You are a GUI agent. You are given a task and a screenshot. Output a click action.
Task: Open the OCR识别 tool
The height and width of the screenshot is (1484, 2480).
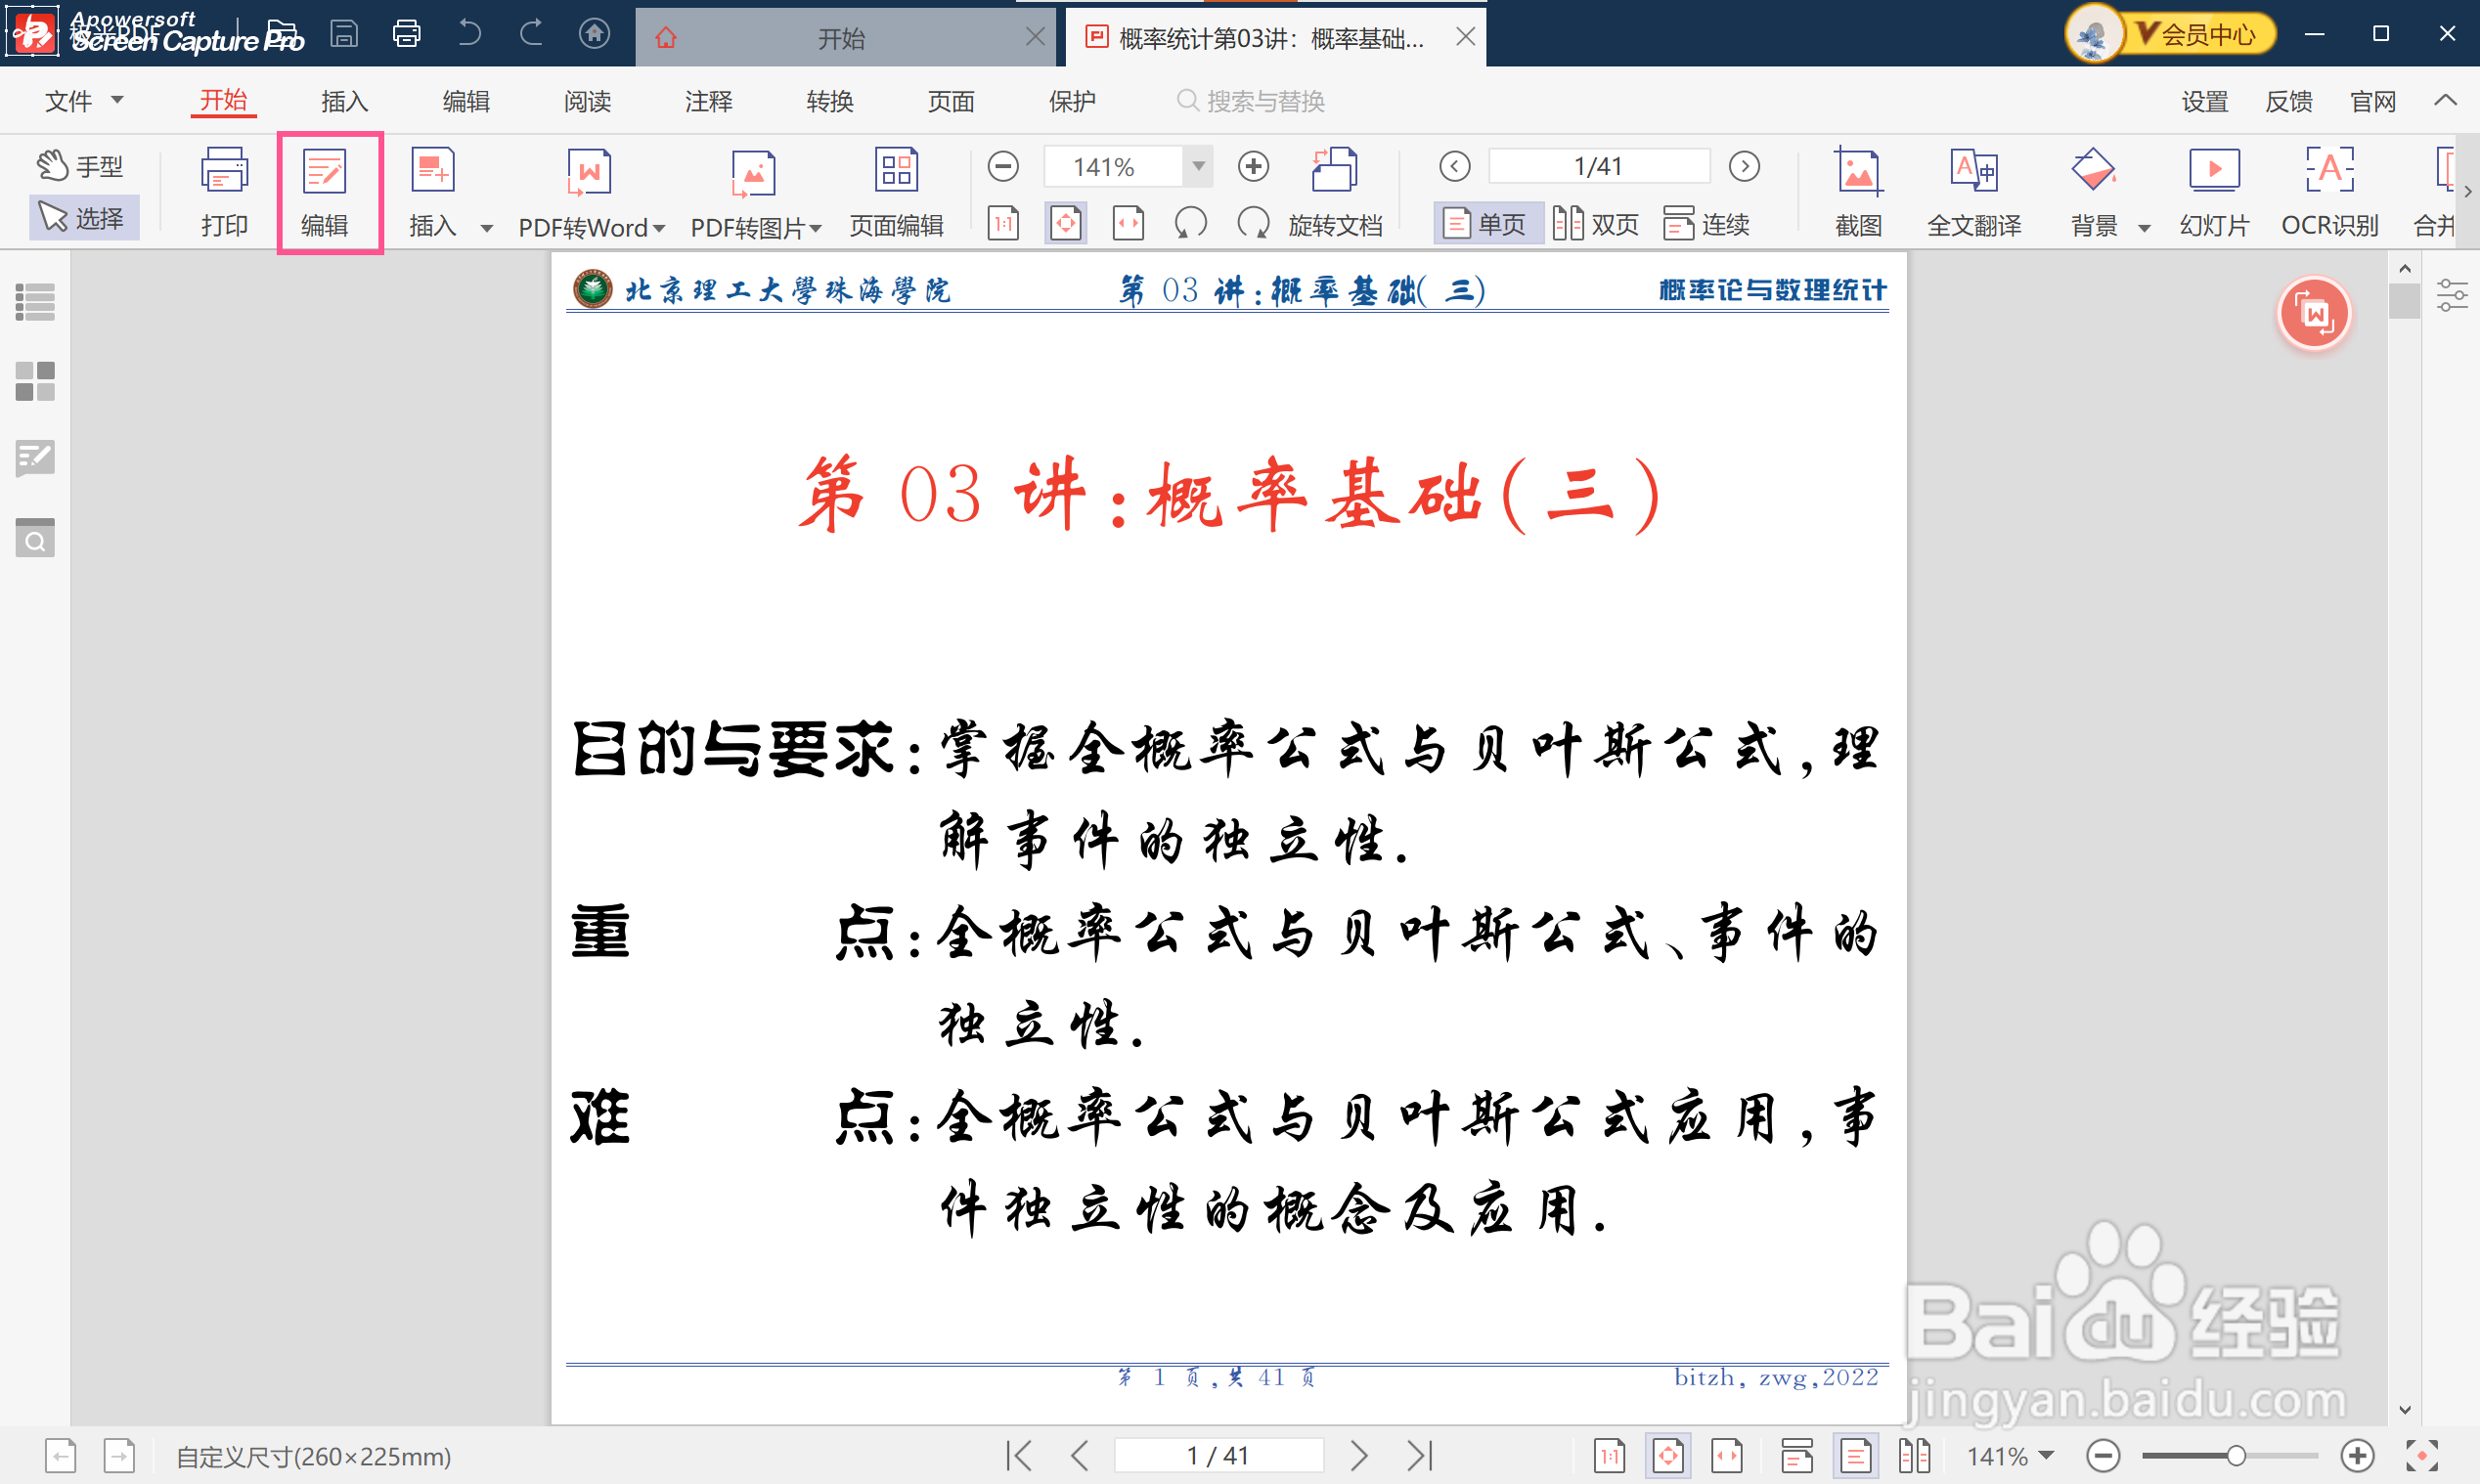2329,190
